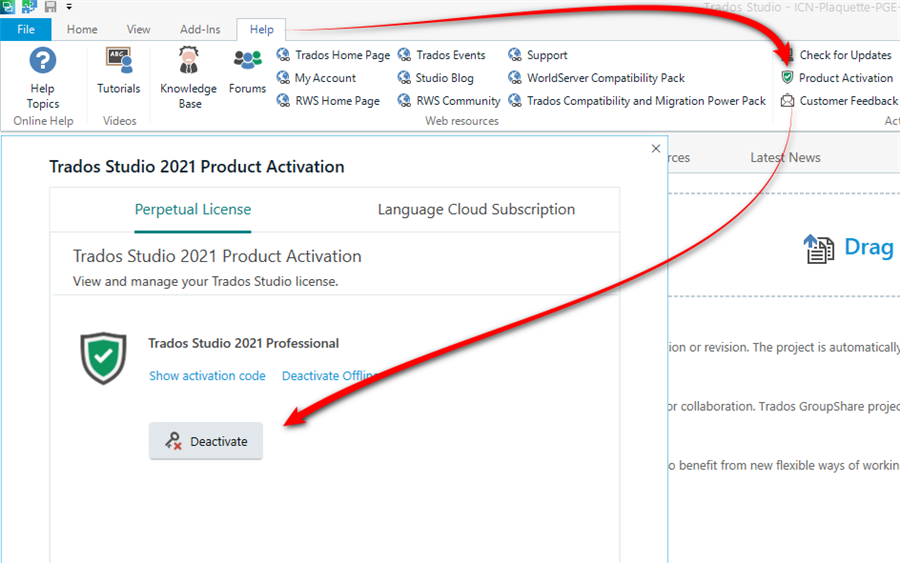Close the Product Activation dialog
The width and height of the screenshot is (900, 563).
tap(656, 149)
